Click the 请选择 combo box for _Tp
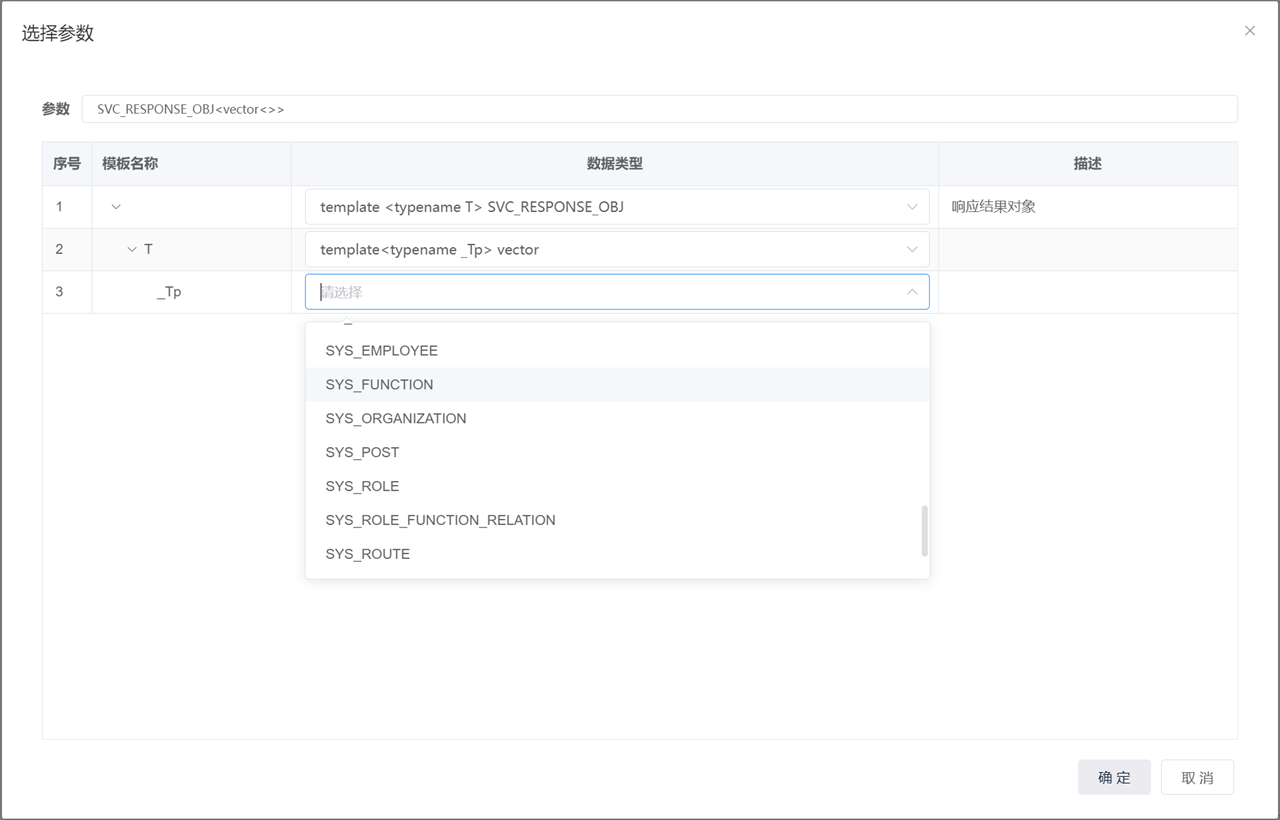The width and height of the screenshot is (1280, 820). 617,292
